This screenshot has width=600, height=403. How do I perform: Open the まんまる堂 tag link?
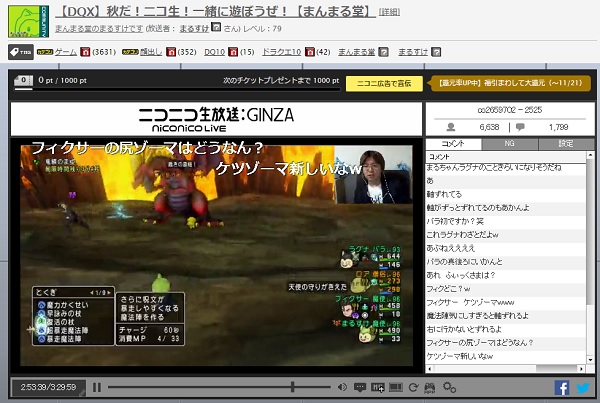[x=356, y=52]
